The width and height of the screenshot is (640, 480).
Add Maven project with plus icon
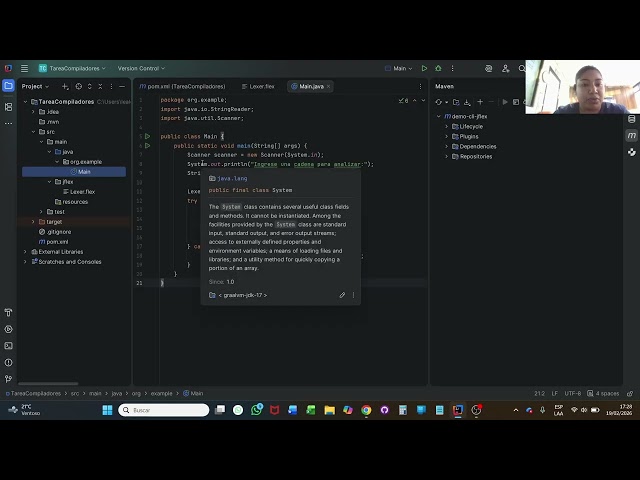point(480,102)
